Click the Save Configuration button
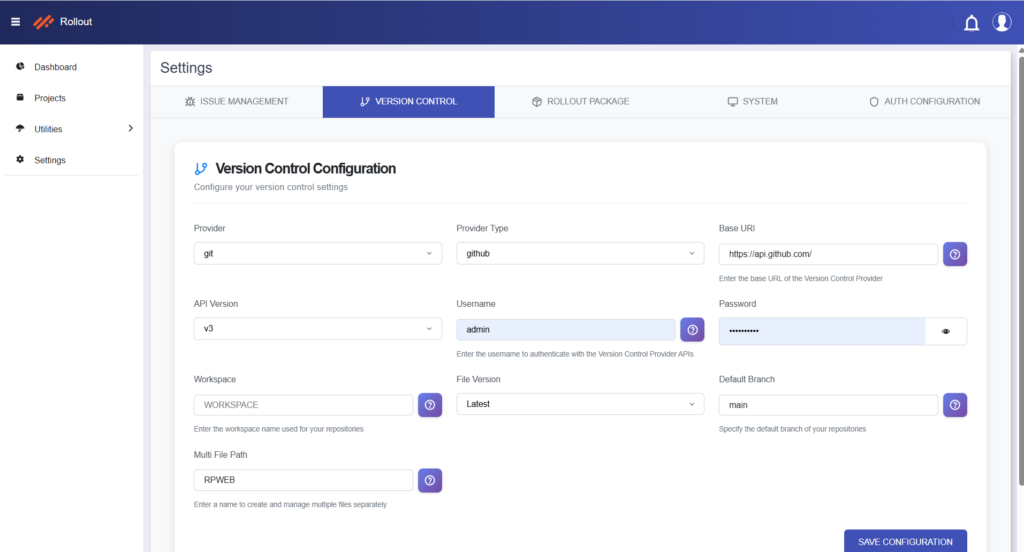Screen dimensions: 1024x552 click(x=905, y=542)
